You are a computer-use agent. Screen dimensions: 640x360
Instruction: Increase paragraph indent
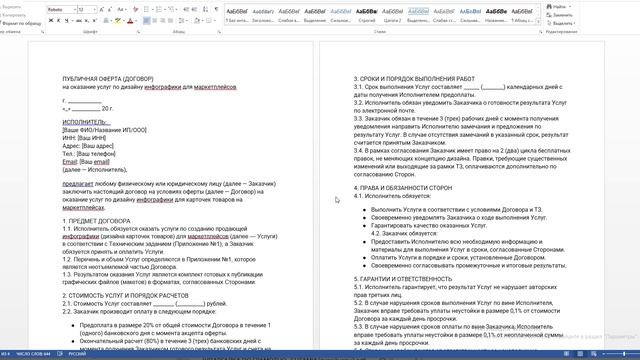(194, 9)
